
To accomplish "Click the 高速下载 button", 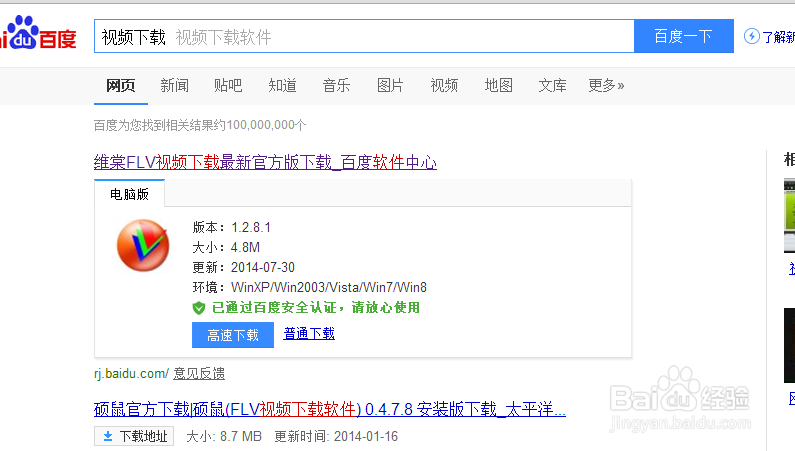I will tap(233, 335).
